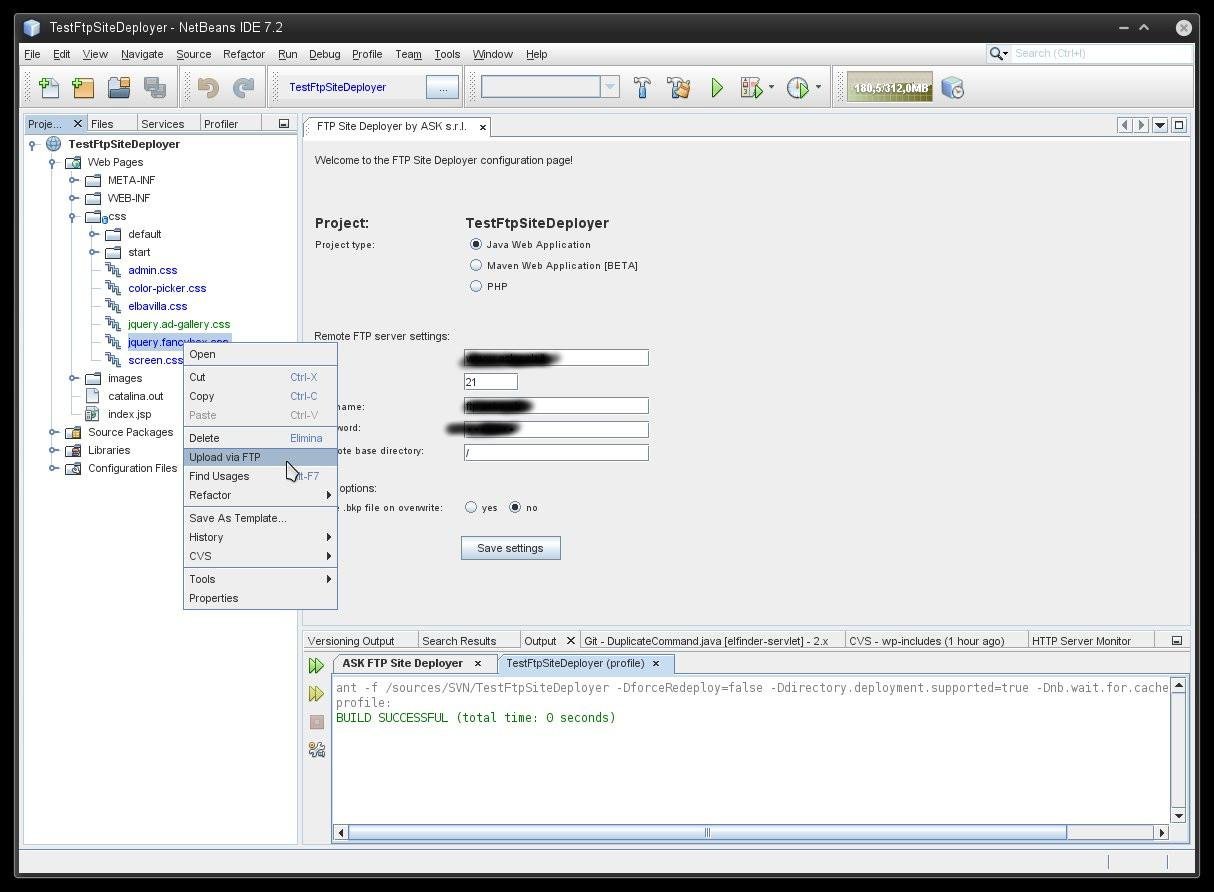
Task: Open the Clean and Build icon
Action: pyautogui.click(x=679, y=88)
